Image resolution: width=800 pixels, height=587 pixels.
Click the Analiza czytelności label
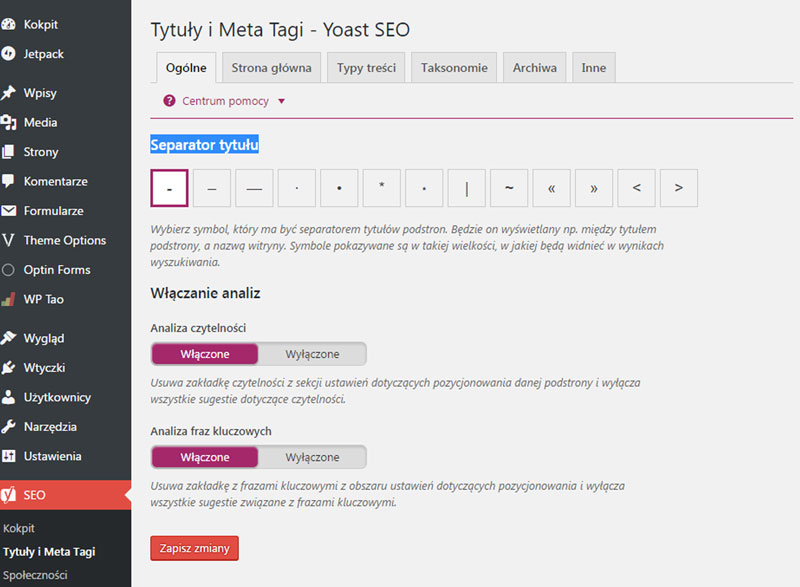click(x=198, y=328)
